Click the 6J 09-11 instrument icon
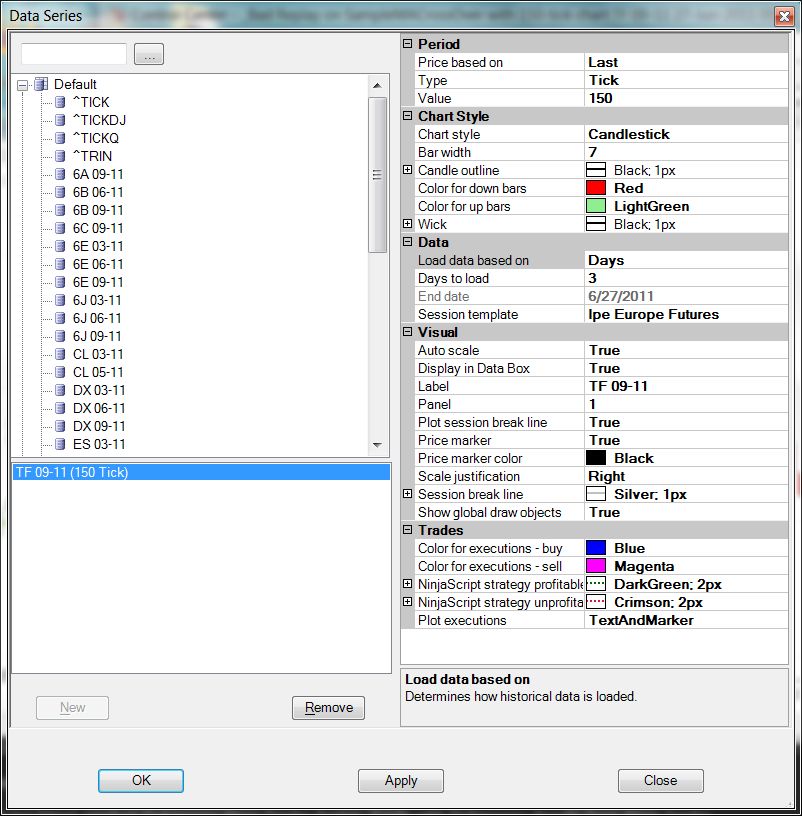Screen dimensions: 802x816 pos(60,336)
